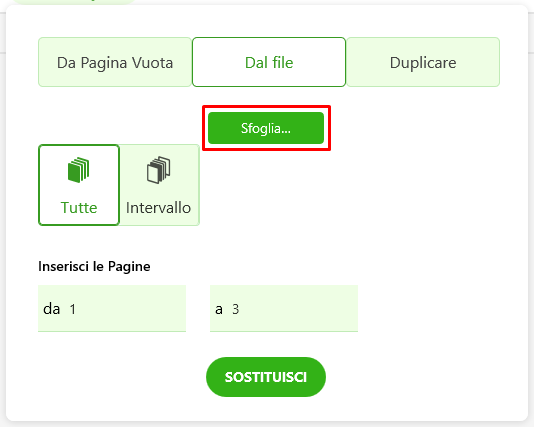
Task: Click the green pill element above the dialog
Action: pos(74,2)
